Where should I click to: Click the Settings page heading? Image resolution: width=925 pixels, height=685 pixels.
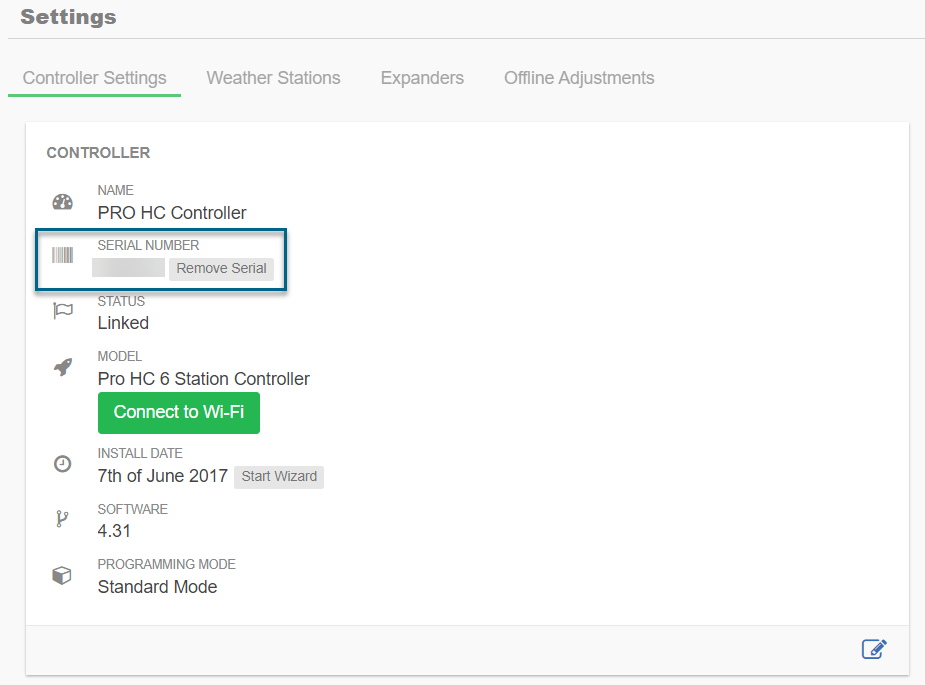(68, 17)
